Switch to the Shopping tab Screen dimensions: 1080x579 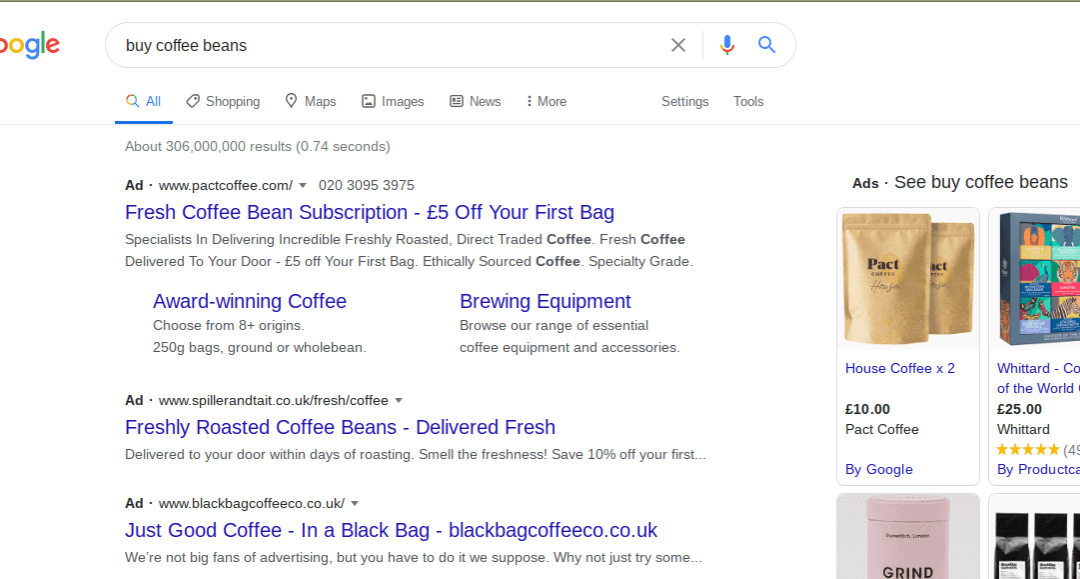pyautogui.click(x=223, y=101)
